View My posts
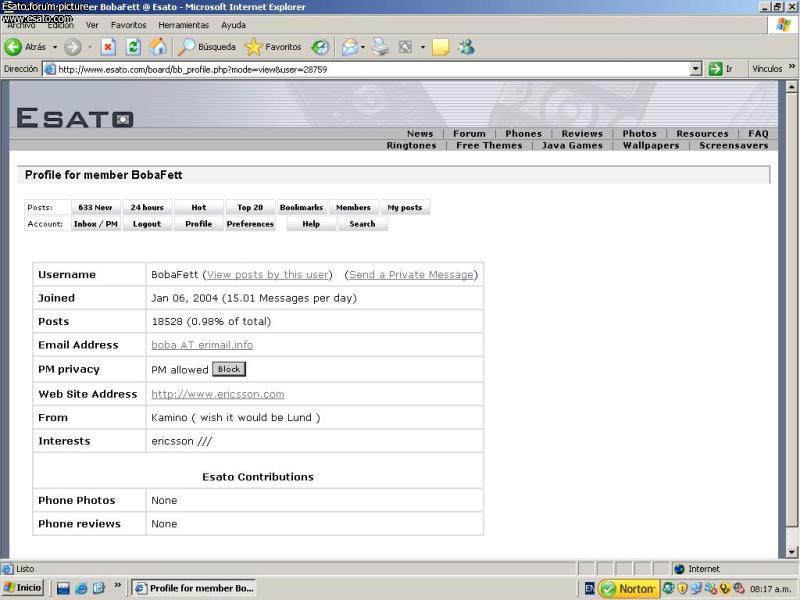Image resolution: width=800 pixels, height=600 pixels. [405, 207]
